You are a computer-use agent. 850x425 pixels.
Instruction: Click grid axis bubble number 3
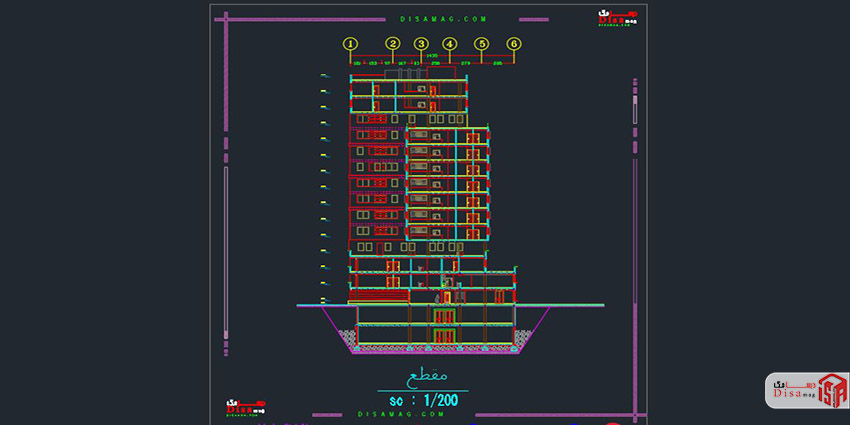click(421, 44)
